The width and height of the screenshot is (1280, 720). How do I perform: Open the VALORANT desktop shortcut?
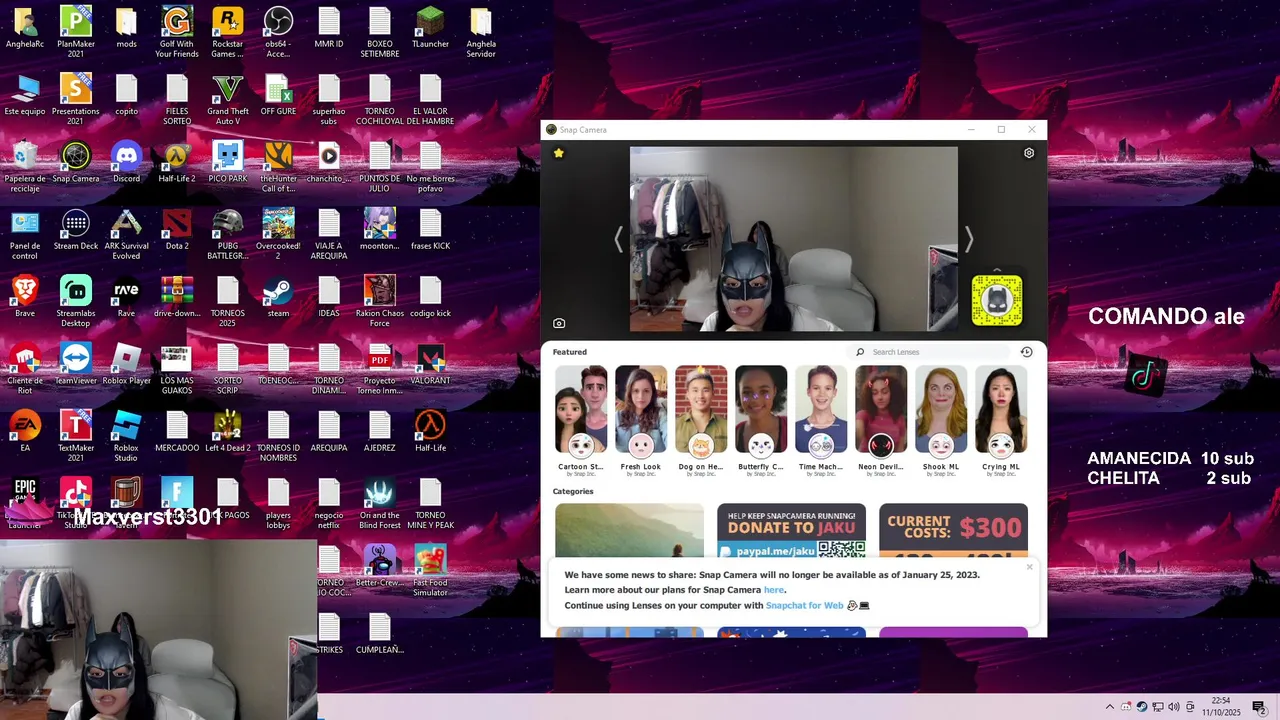(430, 365)
